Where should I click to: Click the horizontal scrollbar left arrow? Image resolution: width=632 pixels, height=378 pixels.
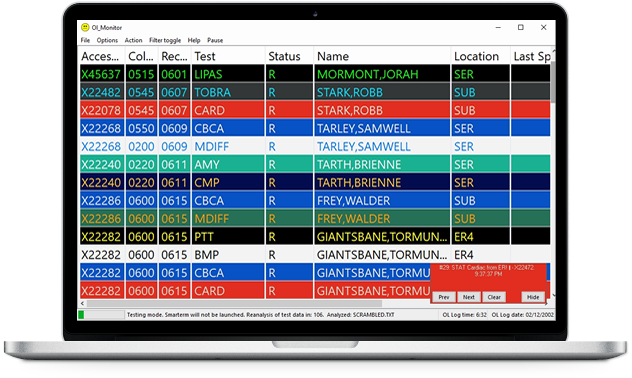82,303
